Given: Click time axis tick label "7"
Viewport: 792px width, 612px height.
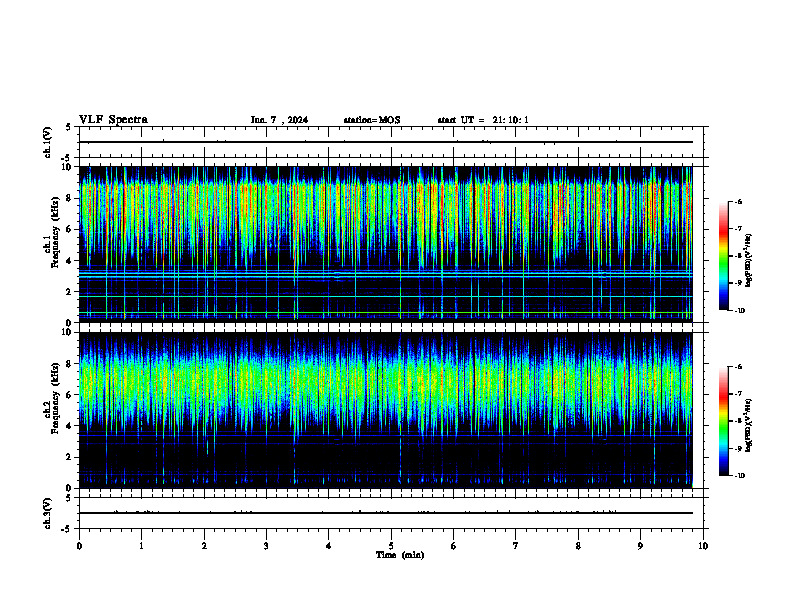Looking at the screenshot, I should tap(516, 546).
